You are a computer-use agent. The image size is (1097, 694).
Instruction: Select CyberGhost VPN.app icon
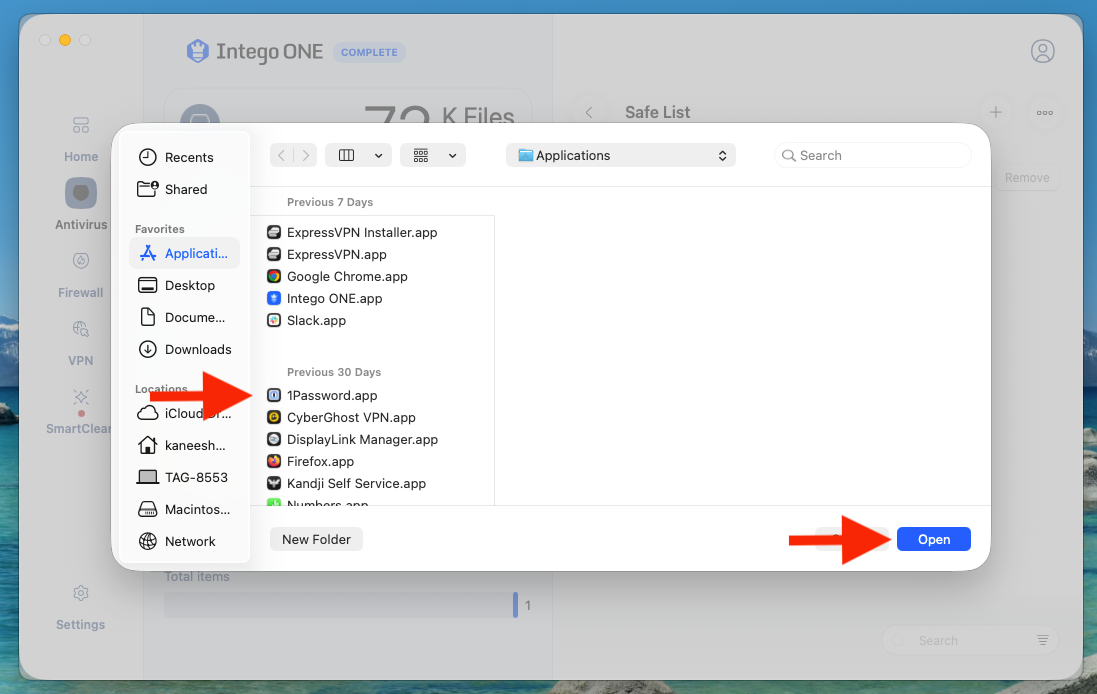click(274, 418)
